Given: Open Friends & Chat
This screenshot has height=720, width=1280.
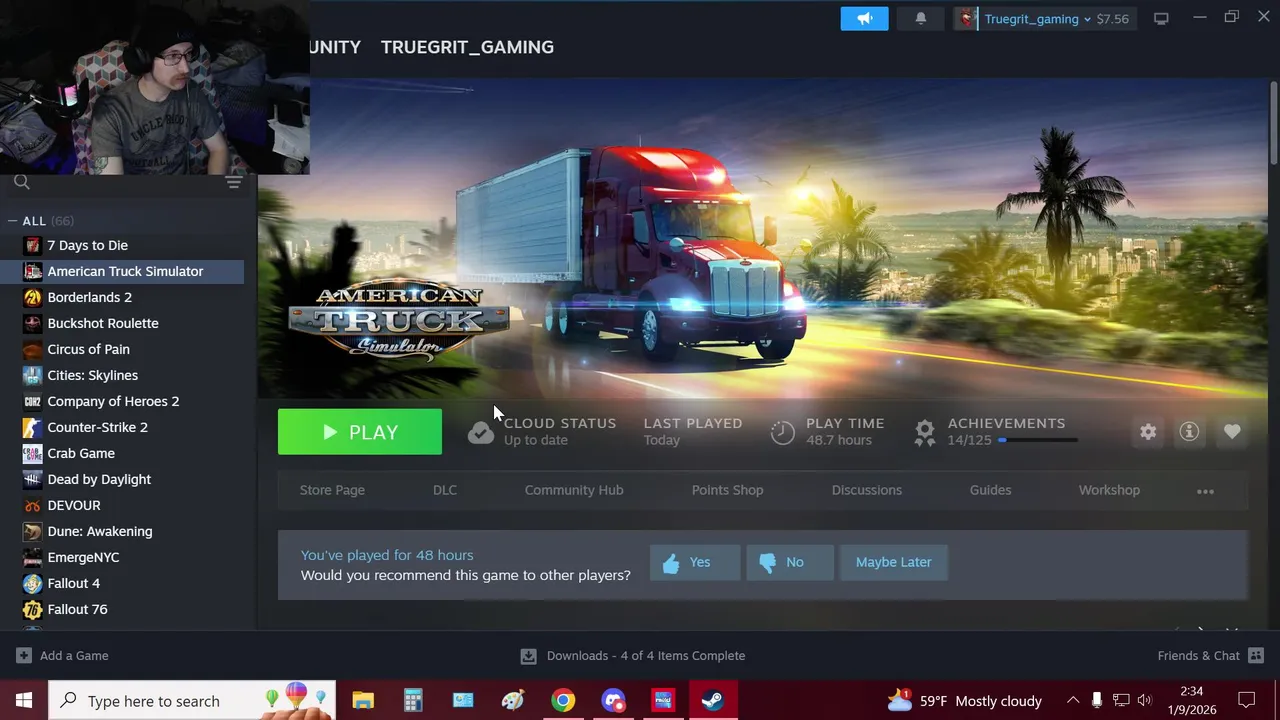Looking at the screenshot, I should click(1211, 656).
